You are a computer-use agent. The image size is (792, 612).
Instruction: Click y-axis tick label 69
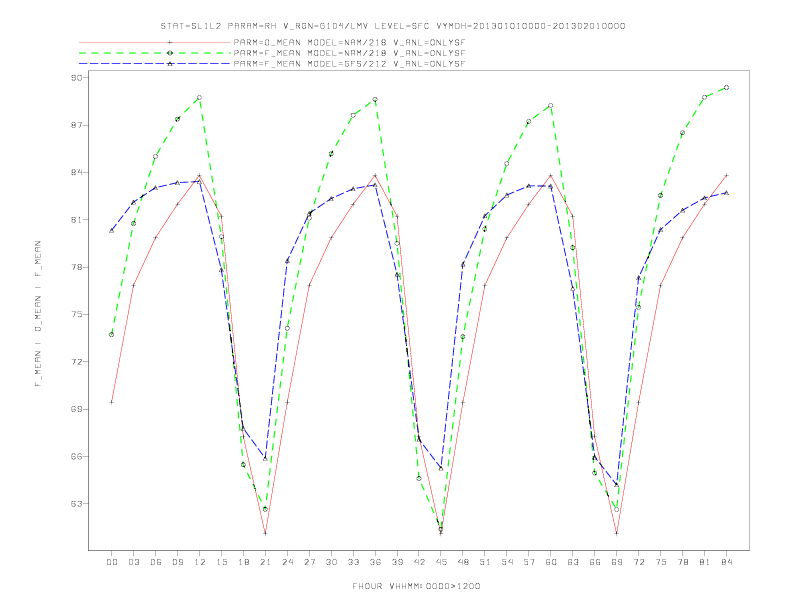pyautogui.click(x=76, y=409)
